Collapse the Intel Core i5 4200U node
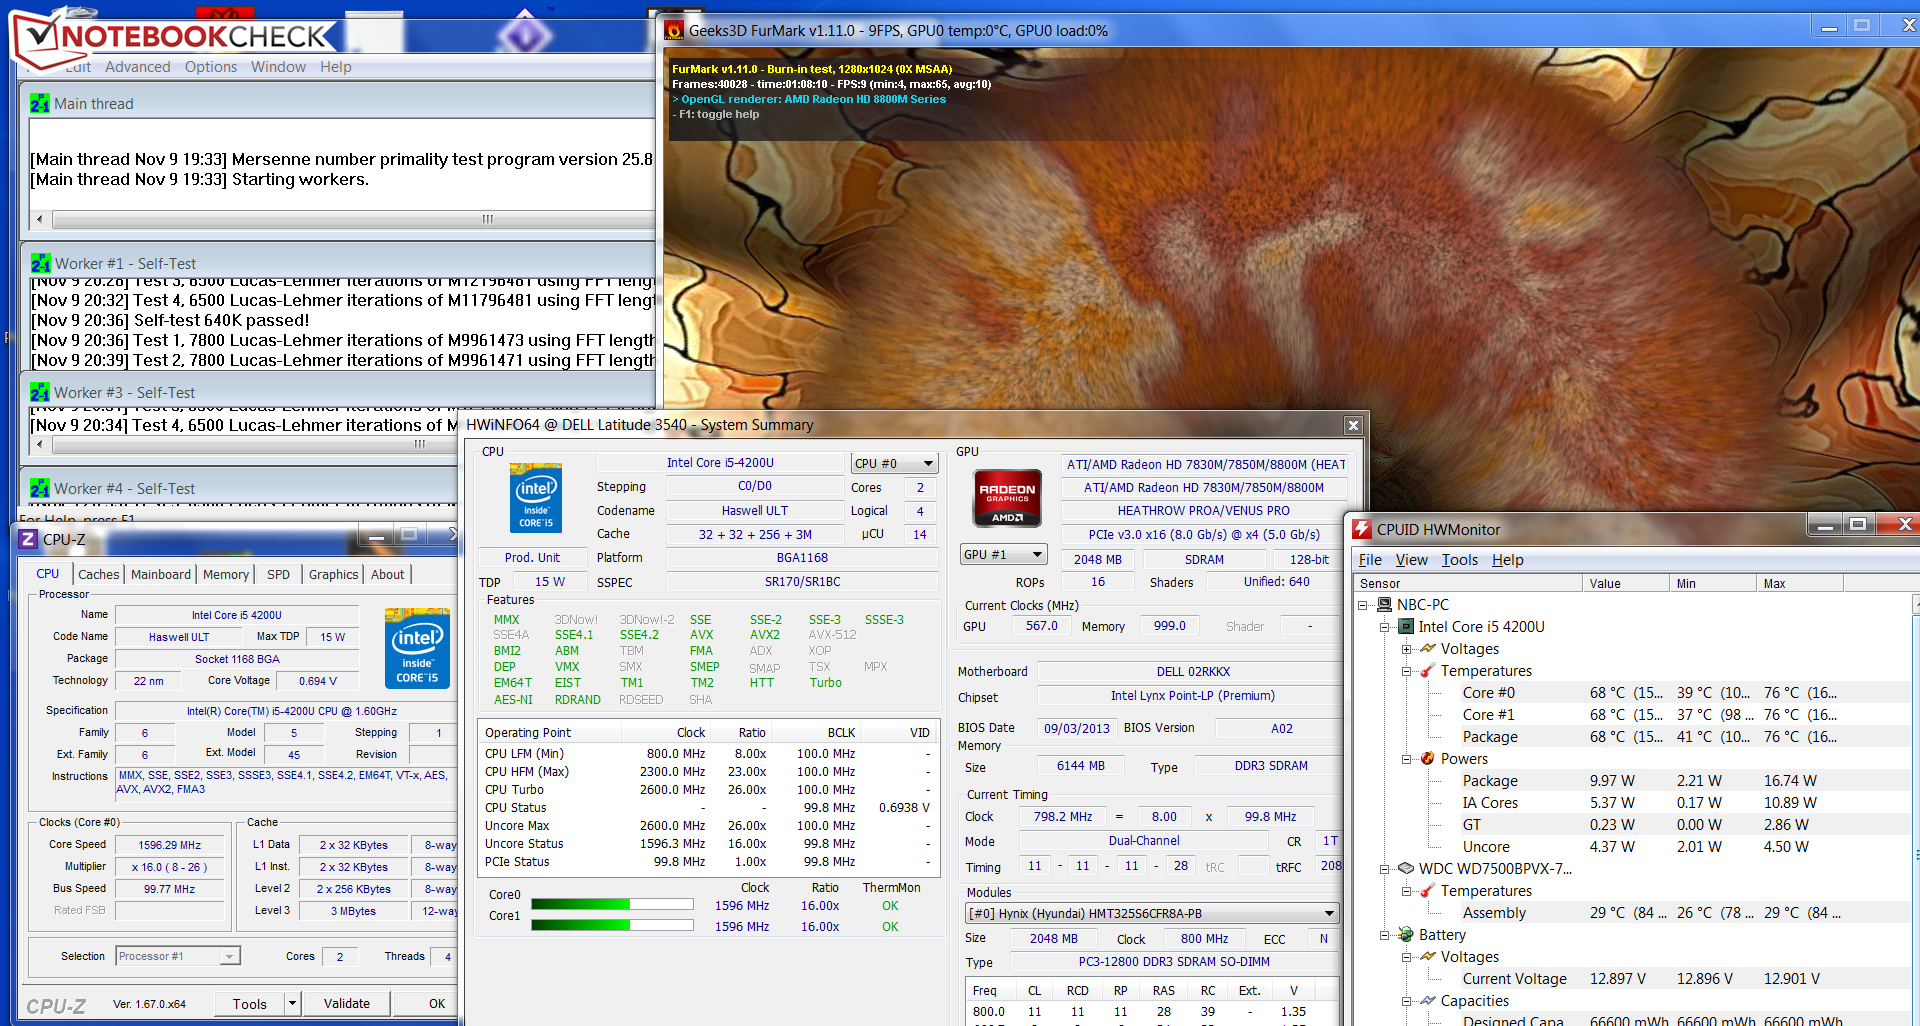The image size is (1920, 1026). click(1385, 627)
